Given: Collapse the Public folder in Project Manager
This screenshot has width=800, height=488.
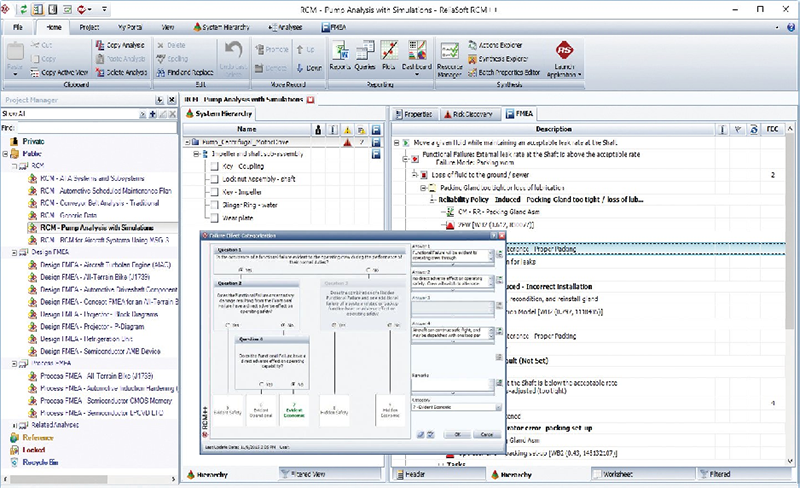Looking at the screenshot, I should [x=5, y=154].
